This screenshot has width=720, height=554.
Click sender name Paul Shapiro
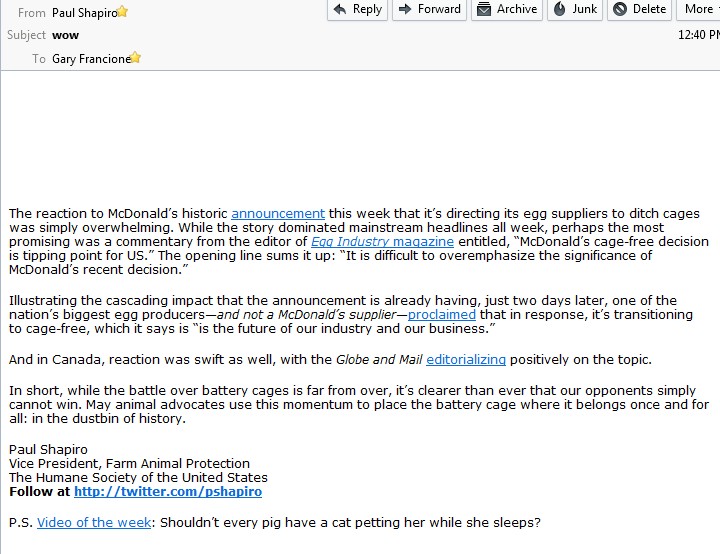[x=84, y=13]
